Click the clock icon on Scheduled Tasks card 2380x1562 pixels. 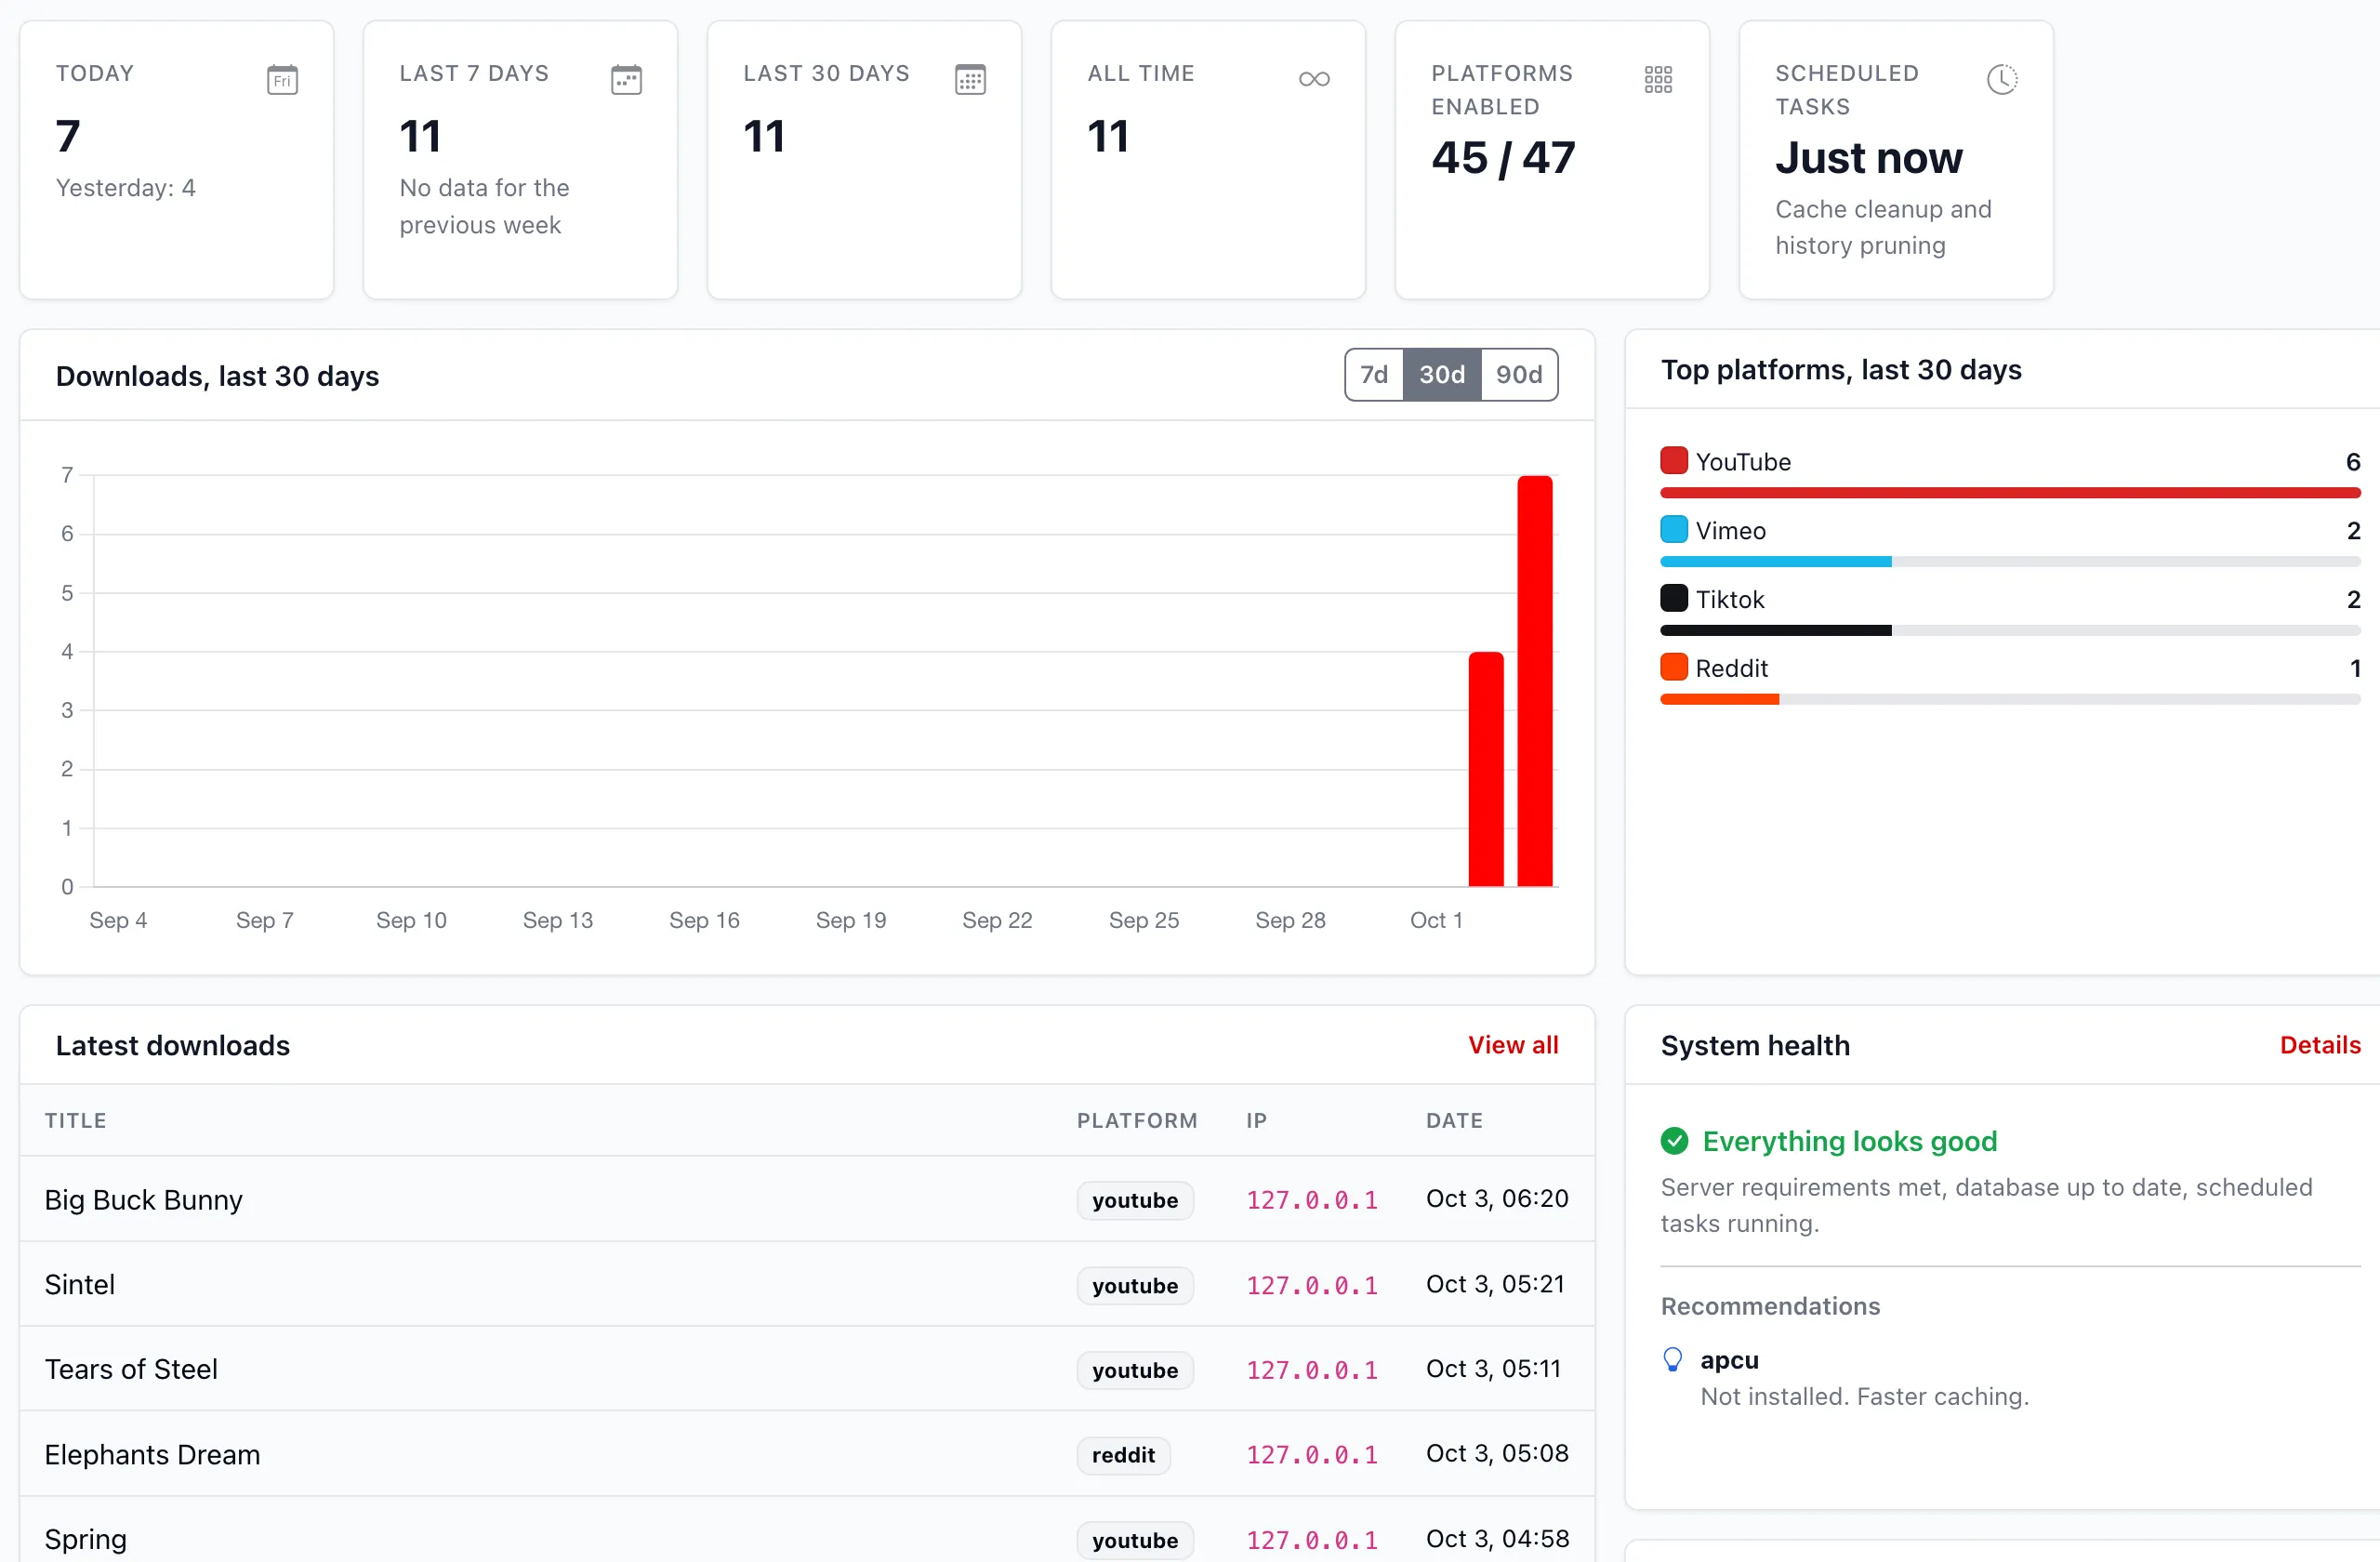point(2002,79)
